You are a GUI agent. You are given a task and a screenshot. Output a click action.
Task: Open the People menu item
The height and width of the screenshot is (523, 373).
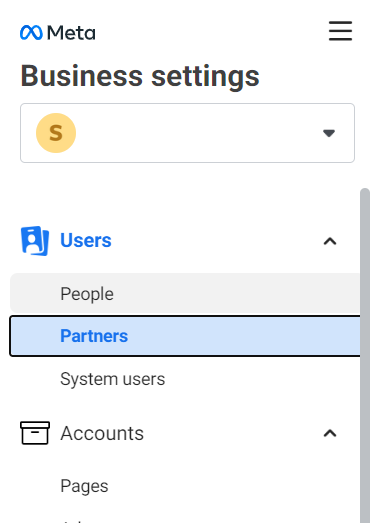[185, 294]
